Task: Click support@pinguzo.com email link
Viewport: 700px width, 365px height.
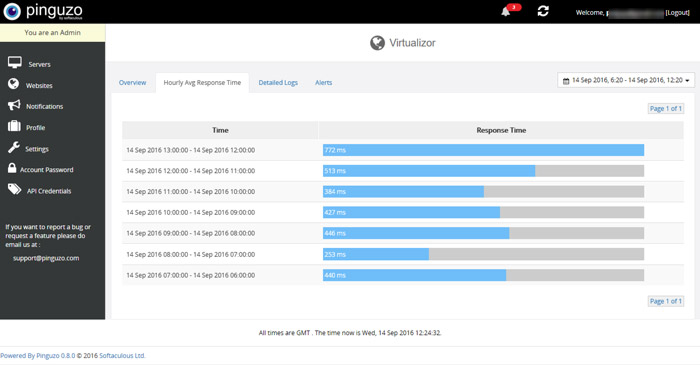Action: 46,258
